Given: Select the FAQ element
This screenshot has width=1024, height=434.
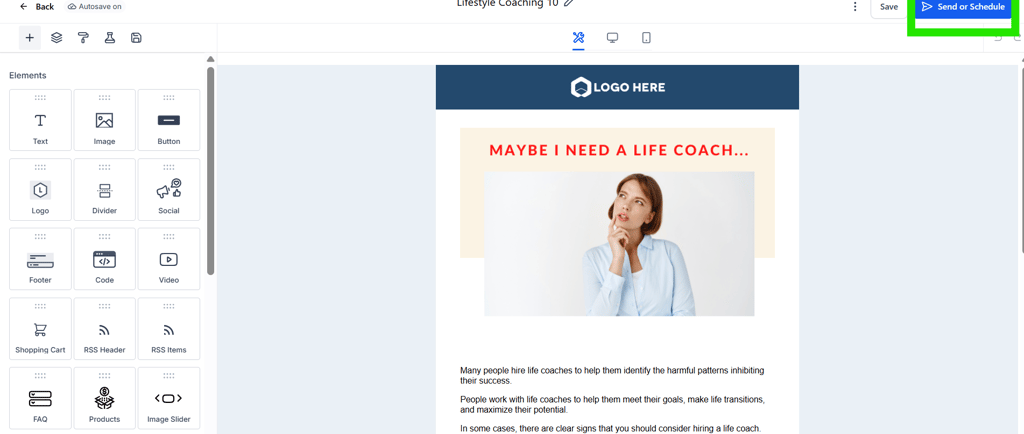Looking at the screenshot, I should coord(40,397).
